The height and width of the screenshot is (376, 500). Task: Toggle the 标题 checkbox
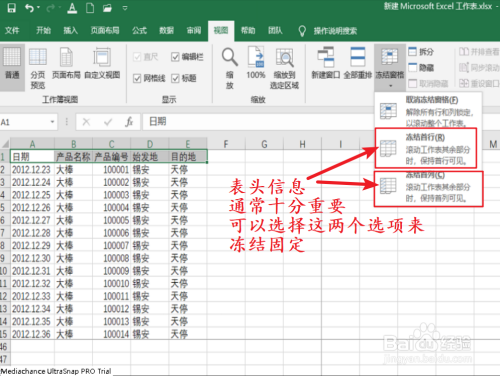[175, 78]
